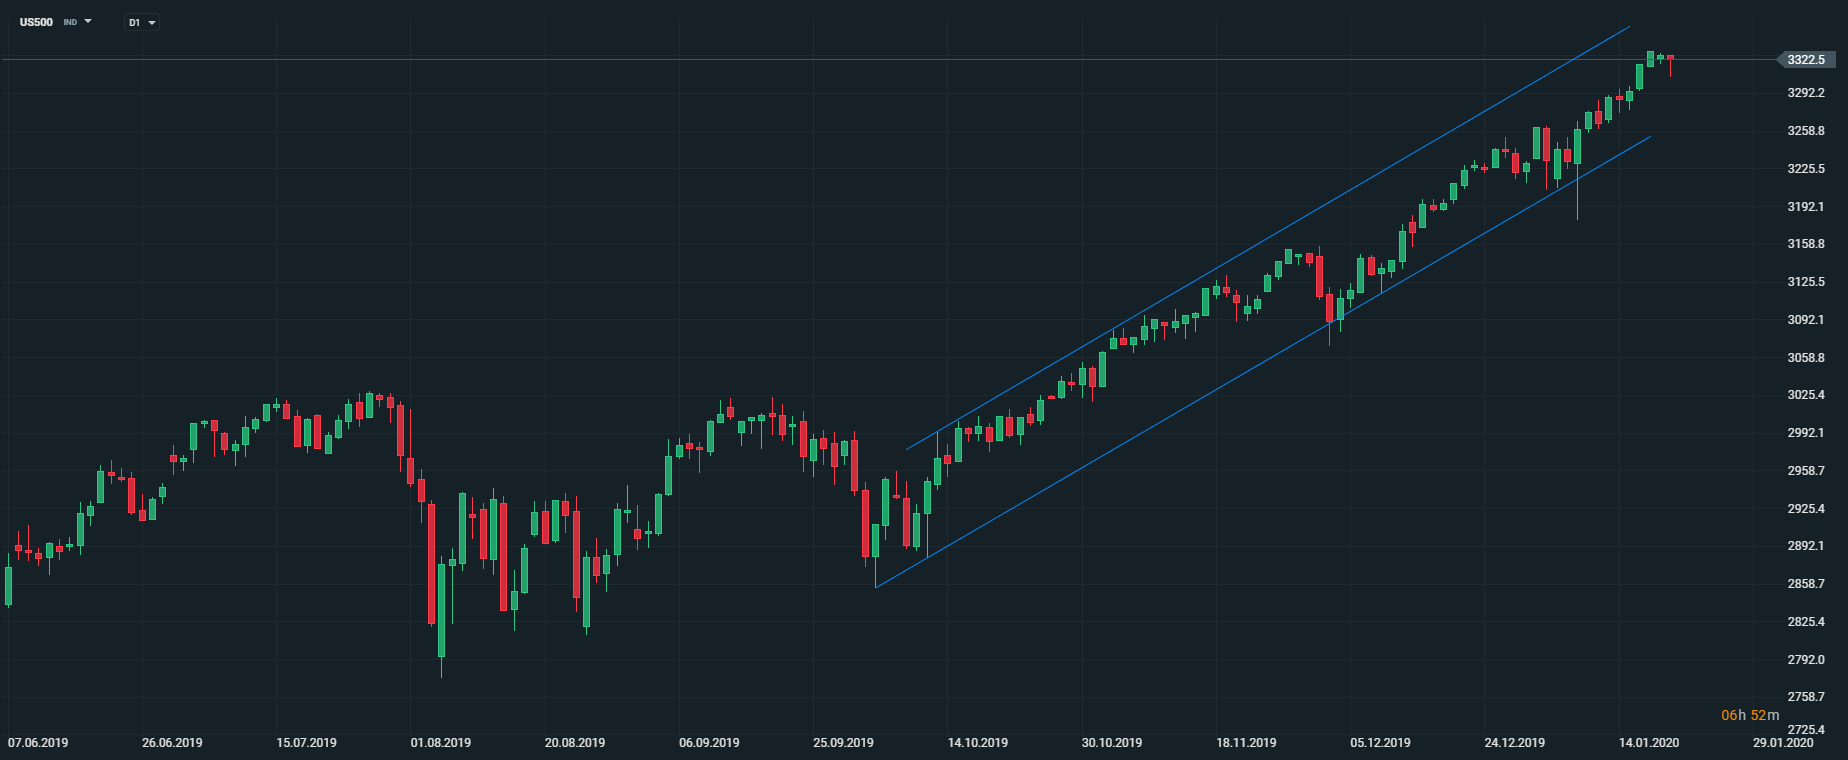Image resolution: width=1848 pixels, height=760 pixels.
Task: Click the 26.06.2019 date label
Action: tap(172, 743)
